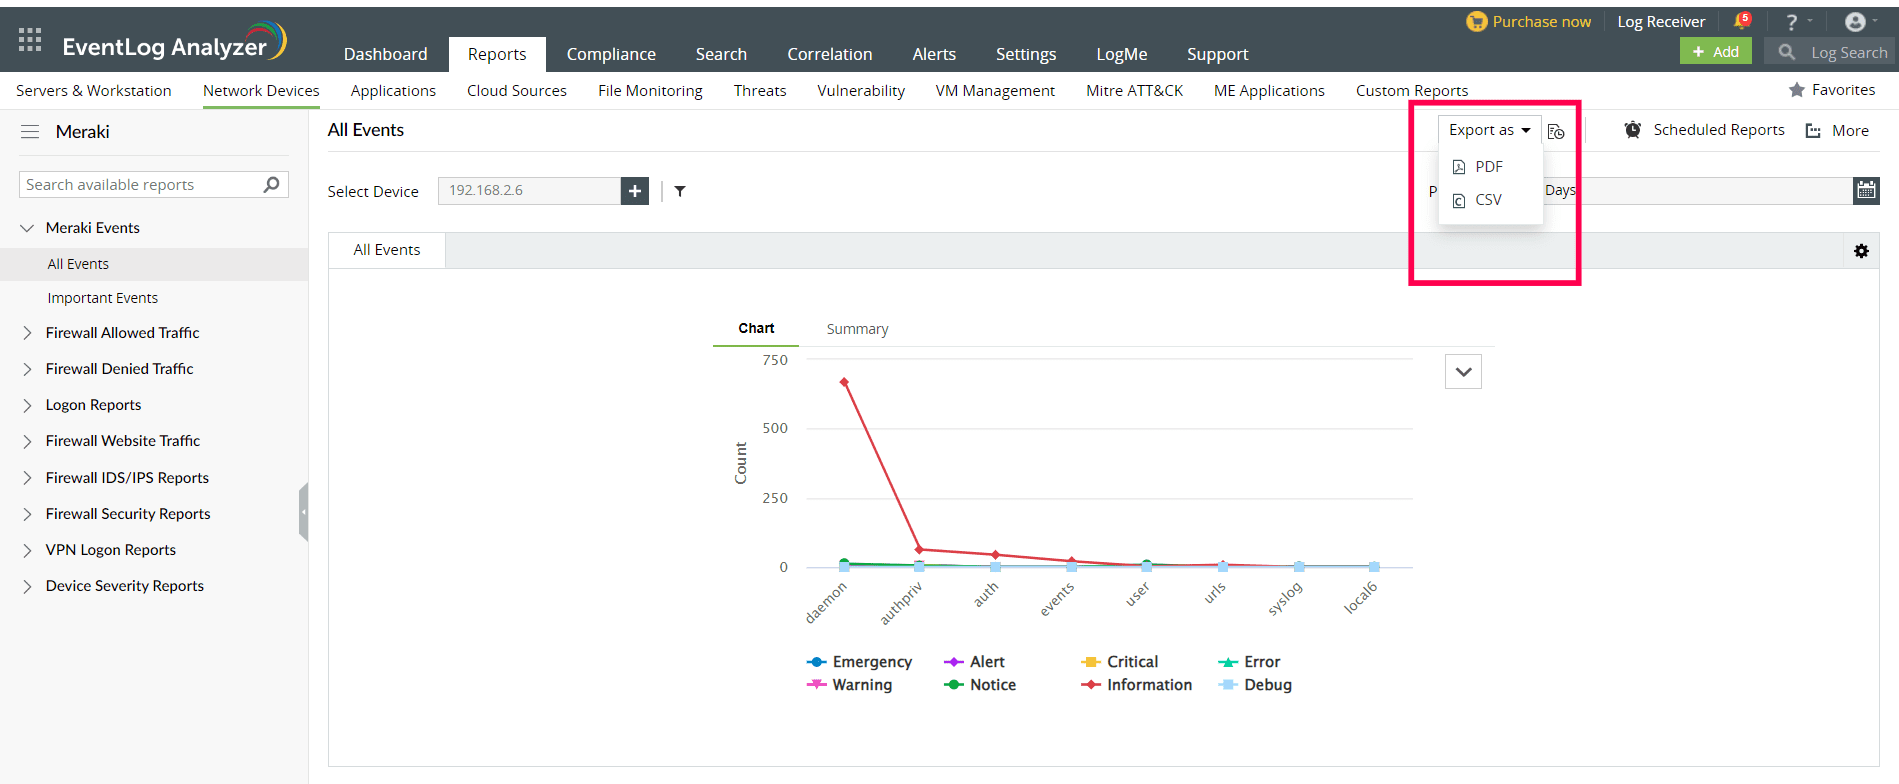Click the Search available reports field

click(154, 184)
